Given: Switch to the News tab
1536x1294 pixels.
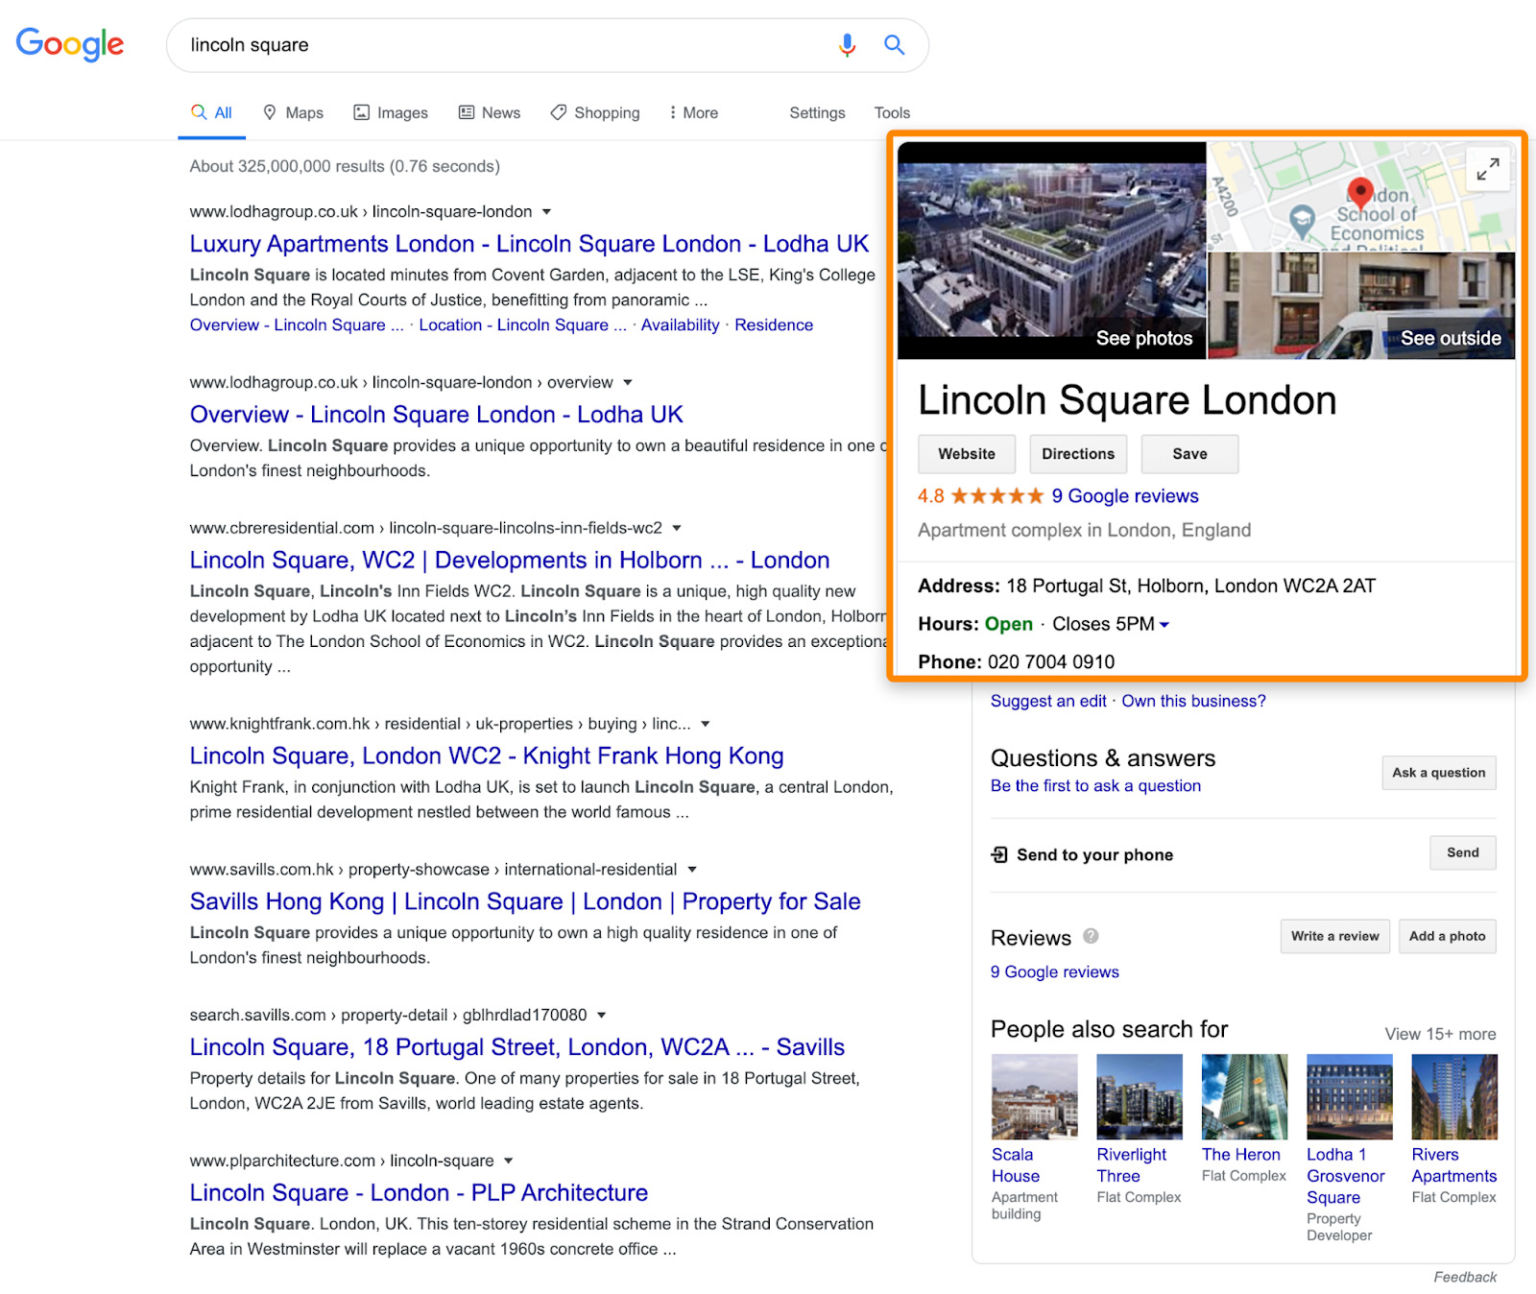Looking at the screenshot, I should point(489,113).
